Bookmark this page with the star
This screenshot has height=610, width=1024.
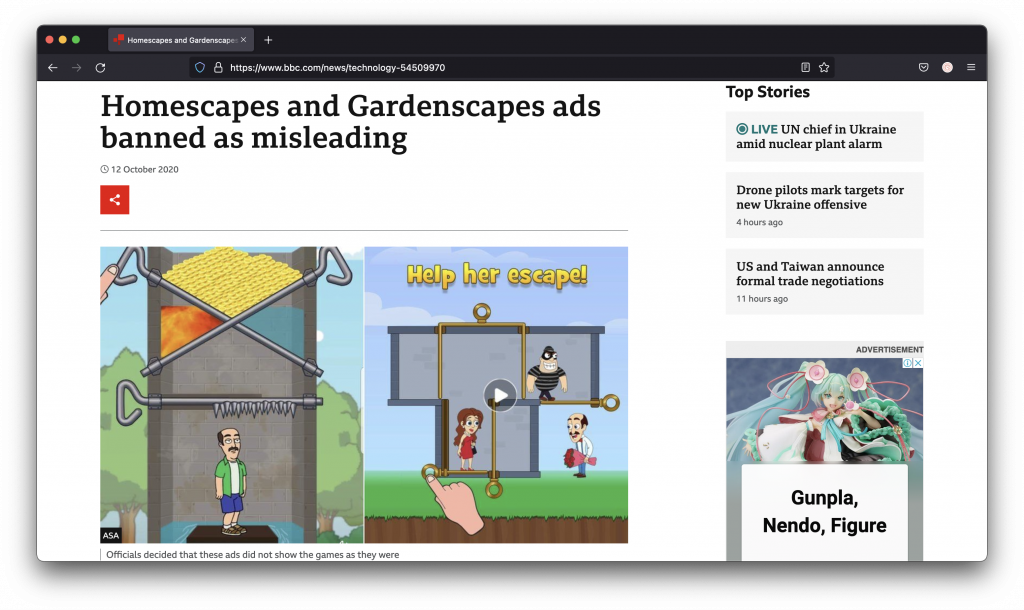click(824, 68)
